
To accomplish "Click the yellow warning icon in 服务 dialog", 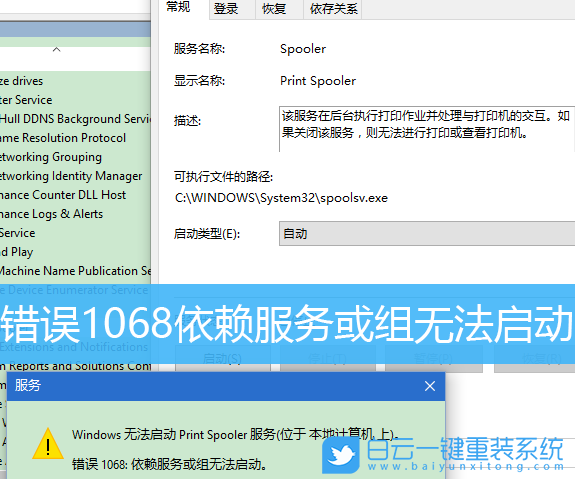I will click(48, 444).
